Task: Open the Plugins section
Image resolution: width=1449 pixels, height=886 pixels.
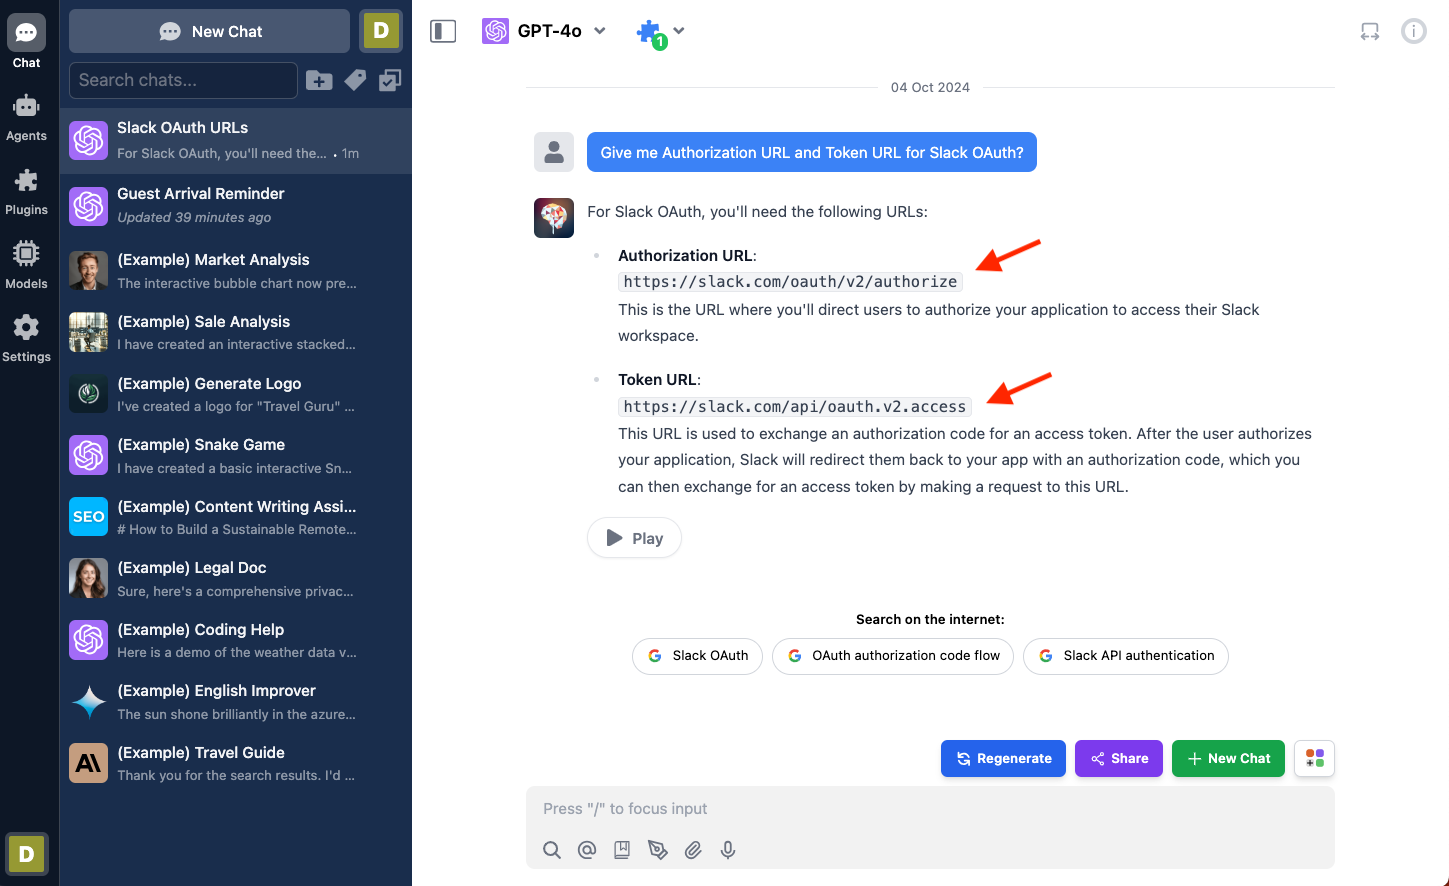Action: pyautogui.click(x=27, y=191)
